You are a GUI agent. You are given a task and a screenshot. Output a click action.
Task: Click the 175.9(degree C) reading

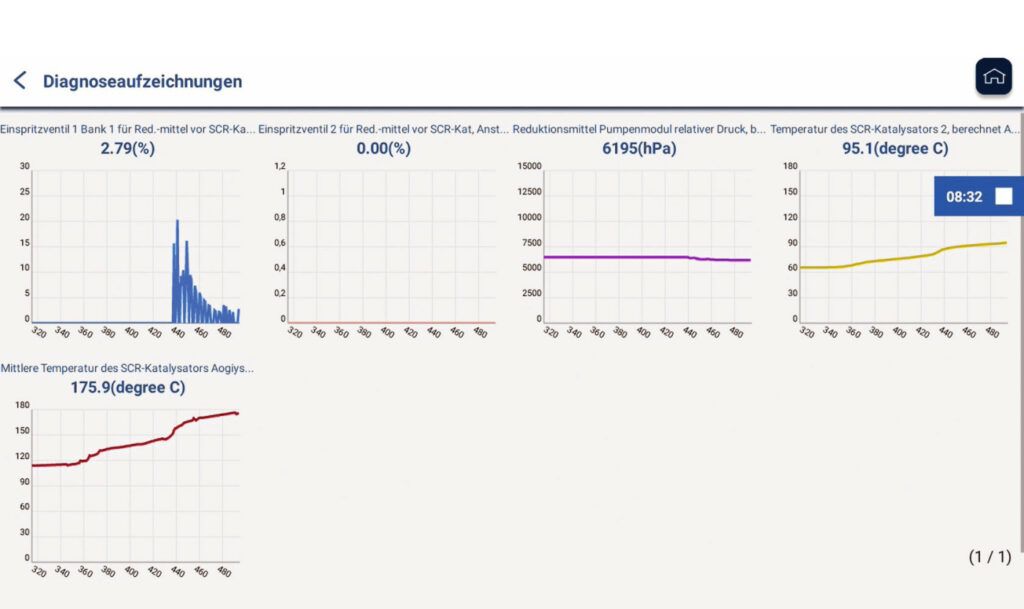click(x=127, y=387)
